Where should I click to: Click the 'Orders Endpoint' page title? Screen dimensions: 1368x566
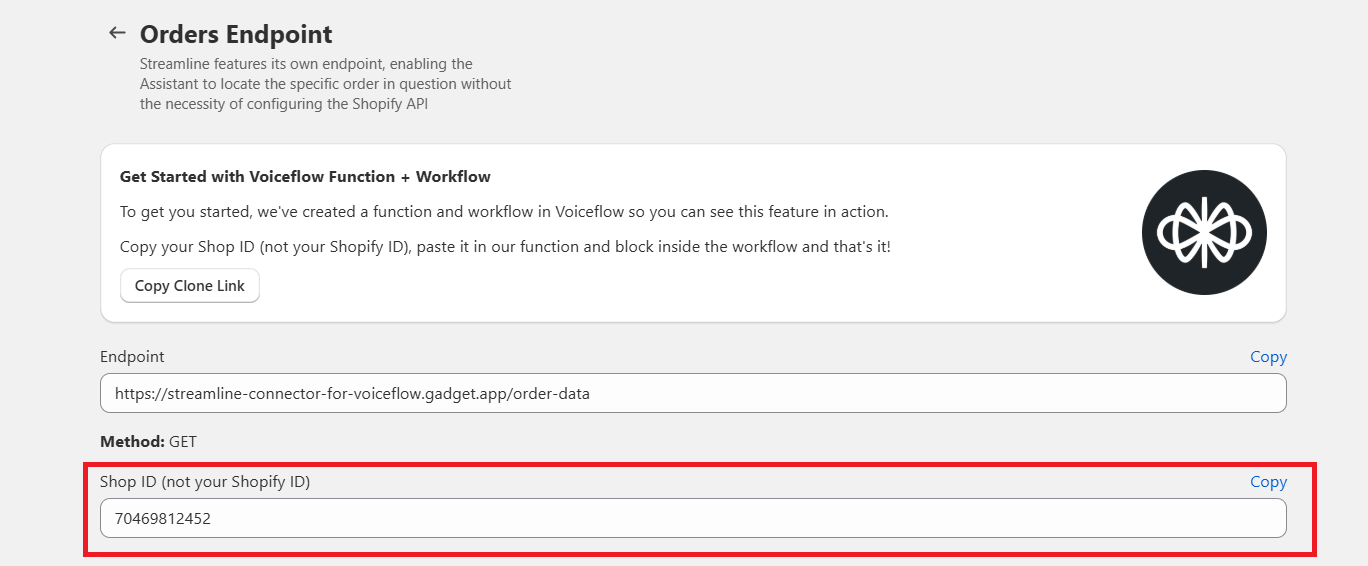pos(236,34)
